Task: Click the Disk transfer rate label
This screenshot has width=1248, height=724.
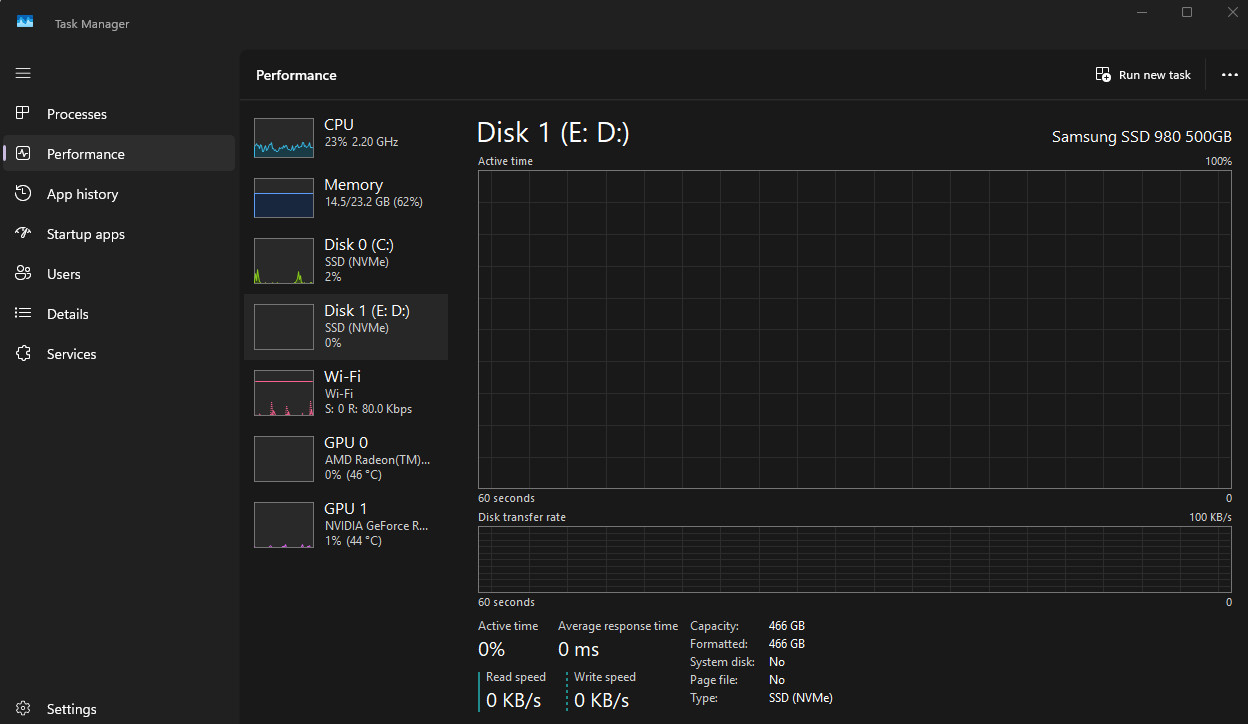Action: 522,517
